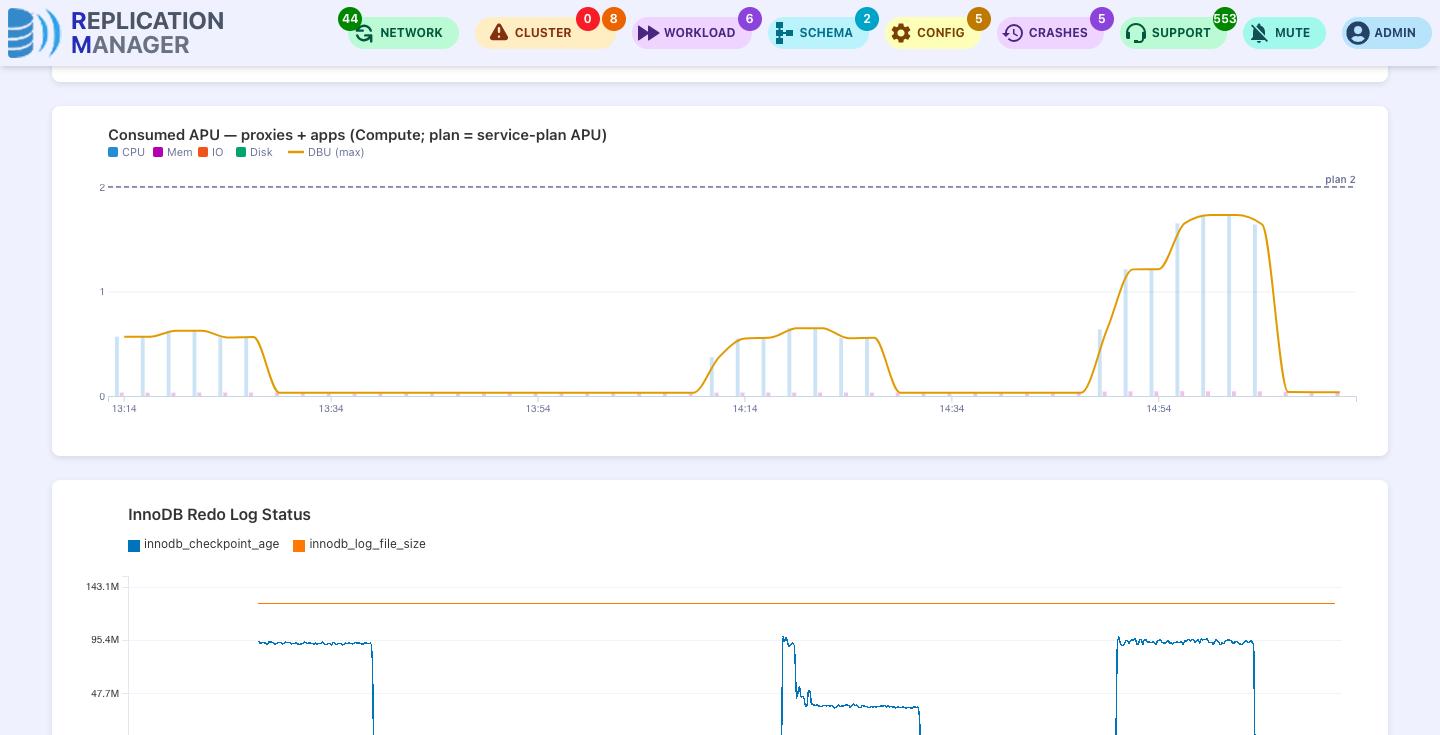Click the 'REPLICATION MANAGER' title text

148,33
